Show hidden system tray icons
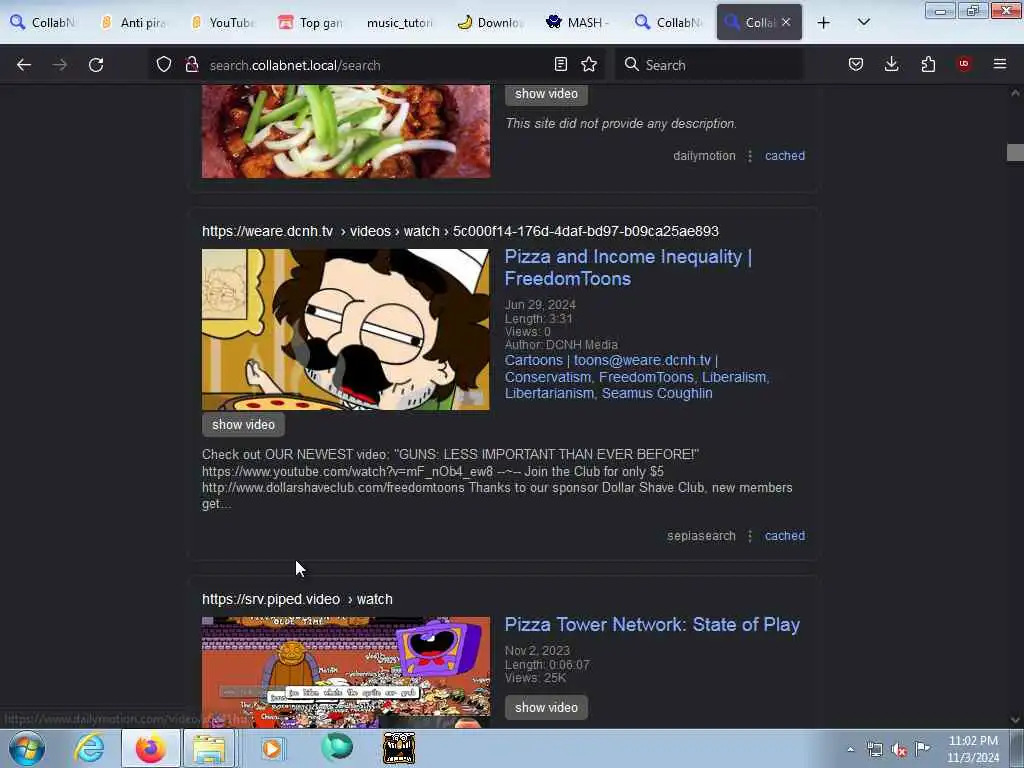The height and width of the screenshot is (768, 1024). point(850,750)
